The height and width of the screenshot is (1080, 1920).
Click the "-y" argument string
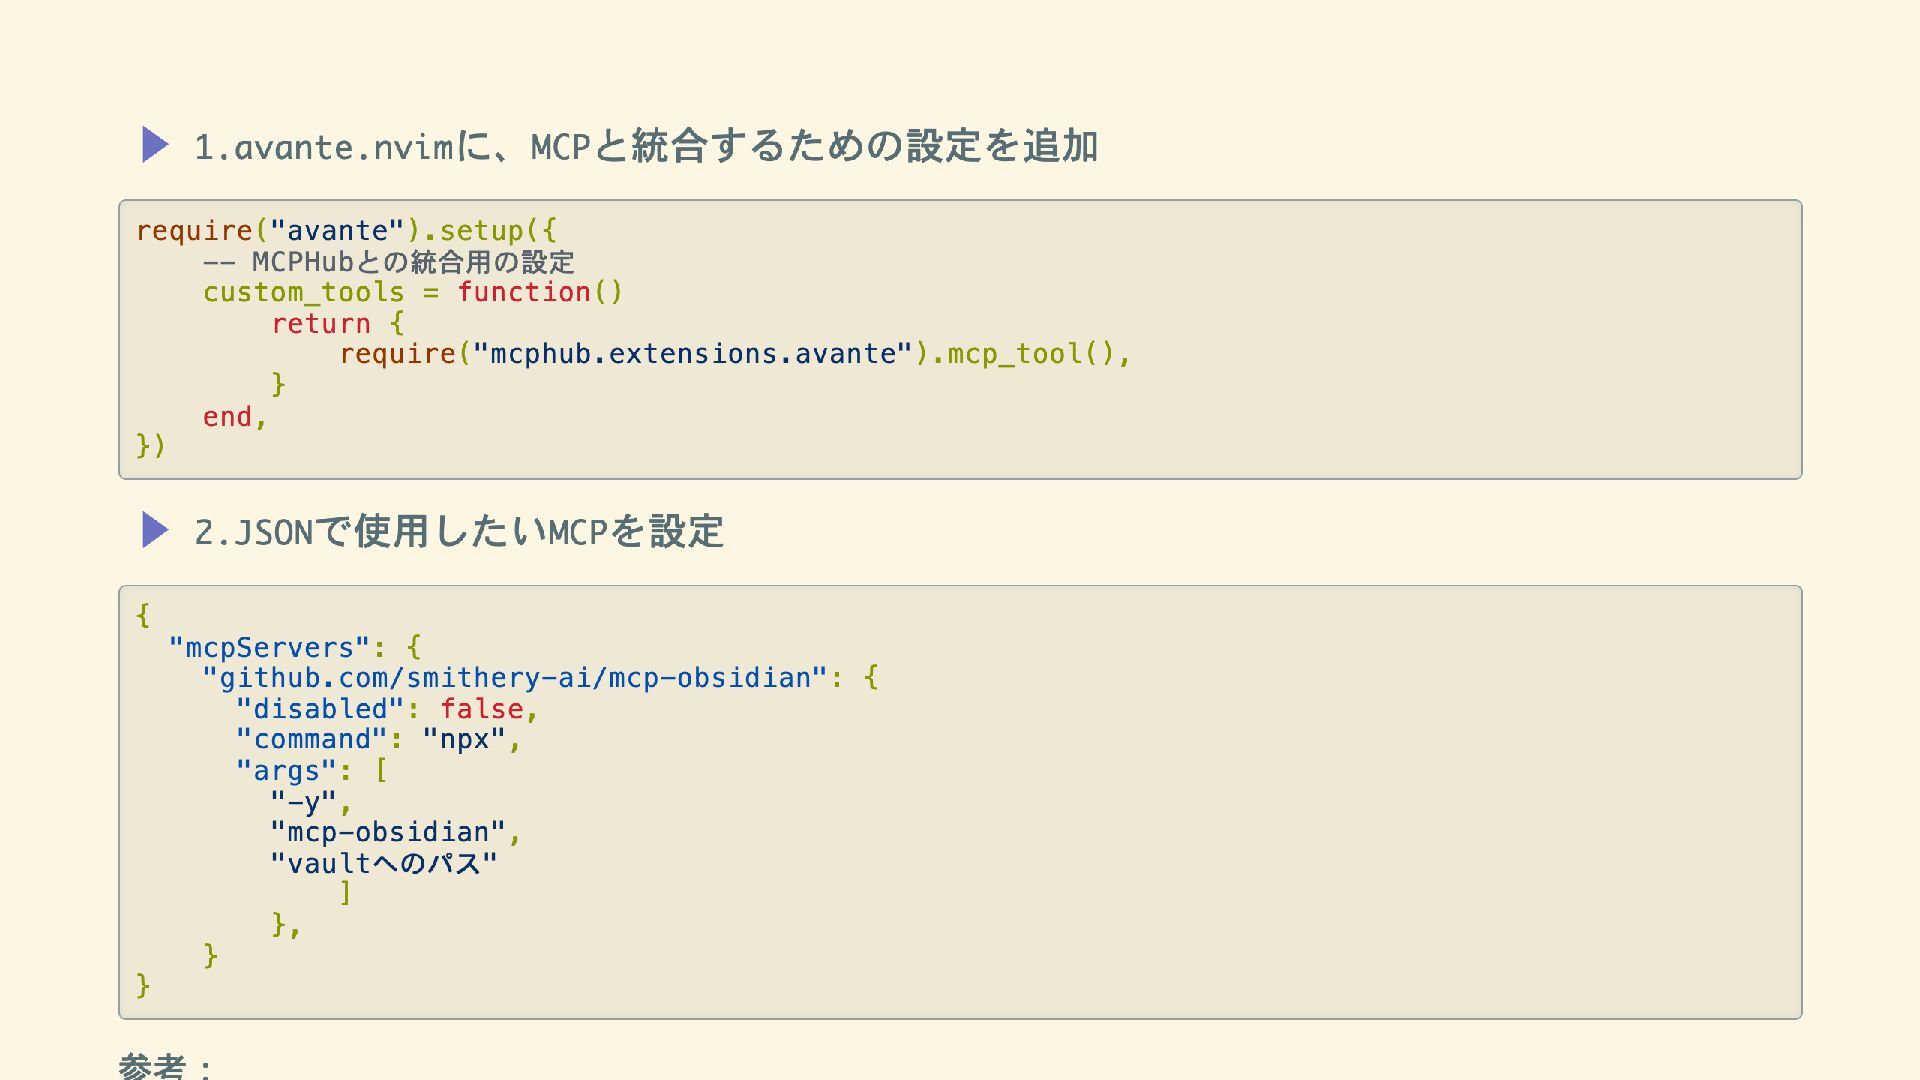[x=303, y=802]
